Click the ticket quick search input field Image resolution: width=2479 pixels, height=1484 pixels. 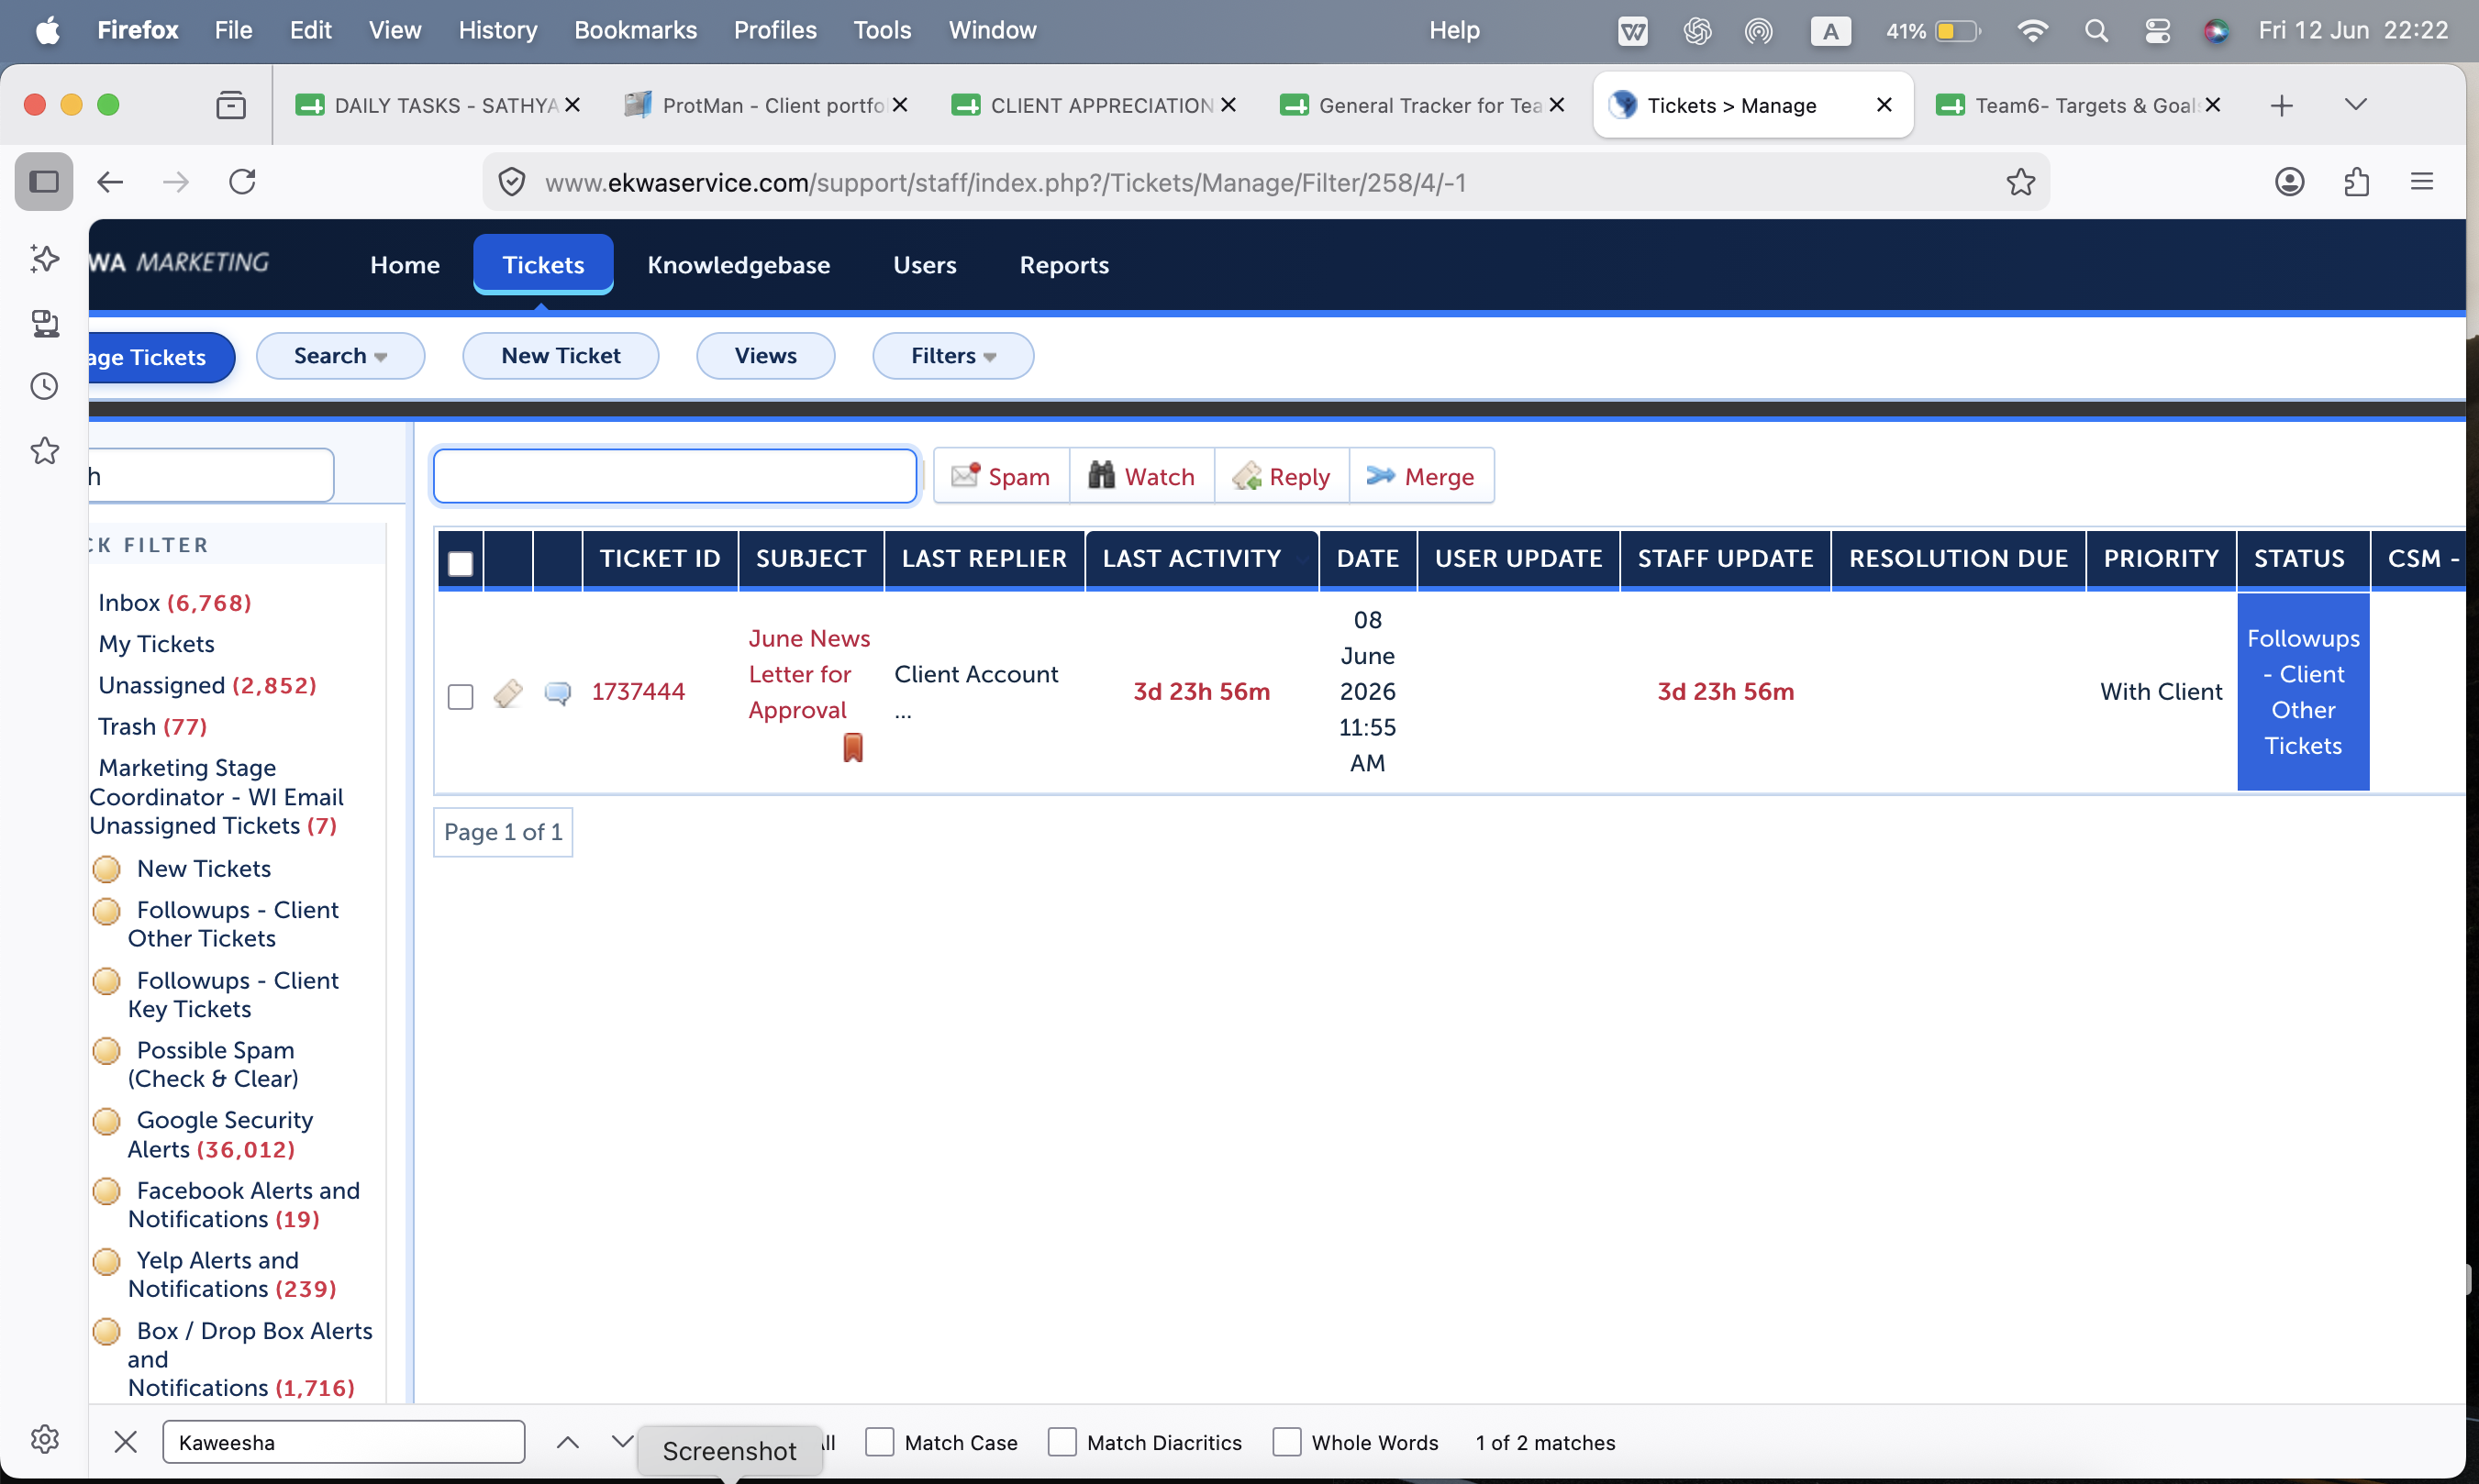point(675,476)
